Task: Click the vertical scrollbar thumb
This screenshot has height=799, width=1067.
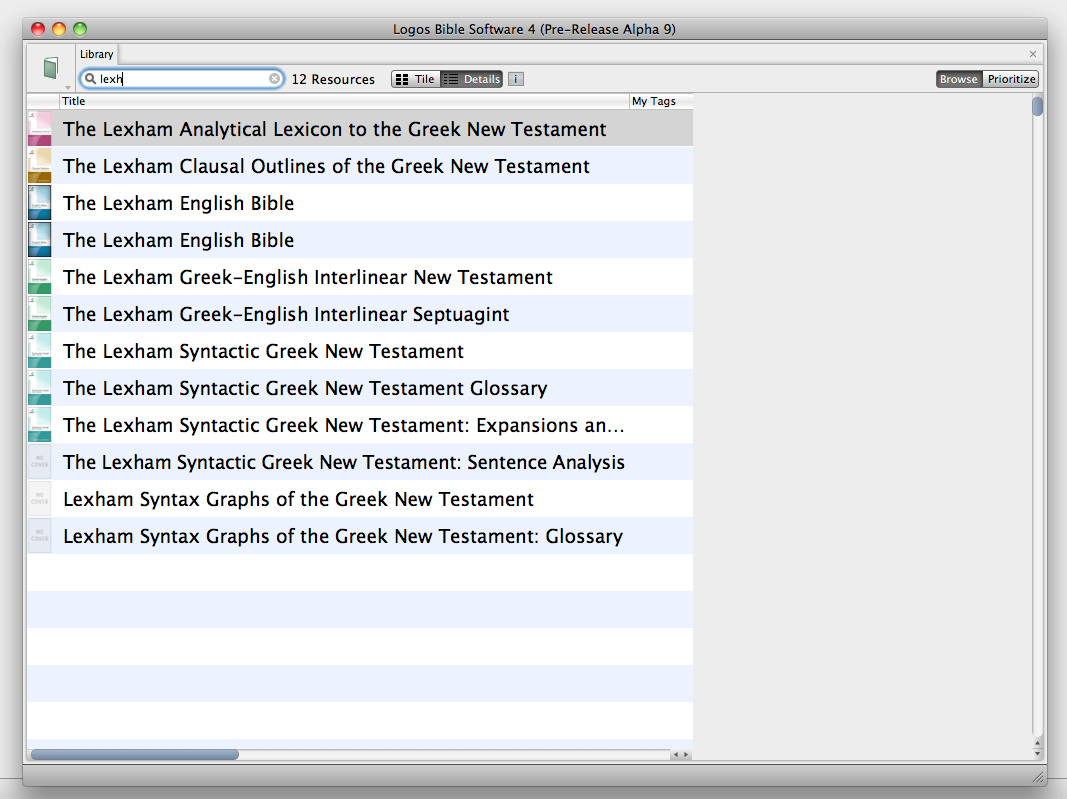Action: click(x=1037, y=106)
